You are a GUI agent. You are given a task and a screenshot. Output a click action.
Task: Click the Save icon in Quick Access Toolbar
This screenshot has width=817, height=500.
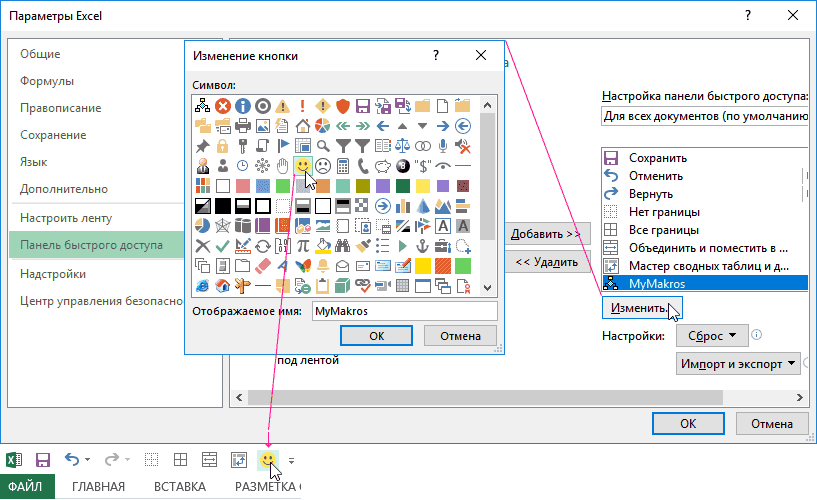click(43, 460)
